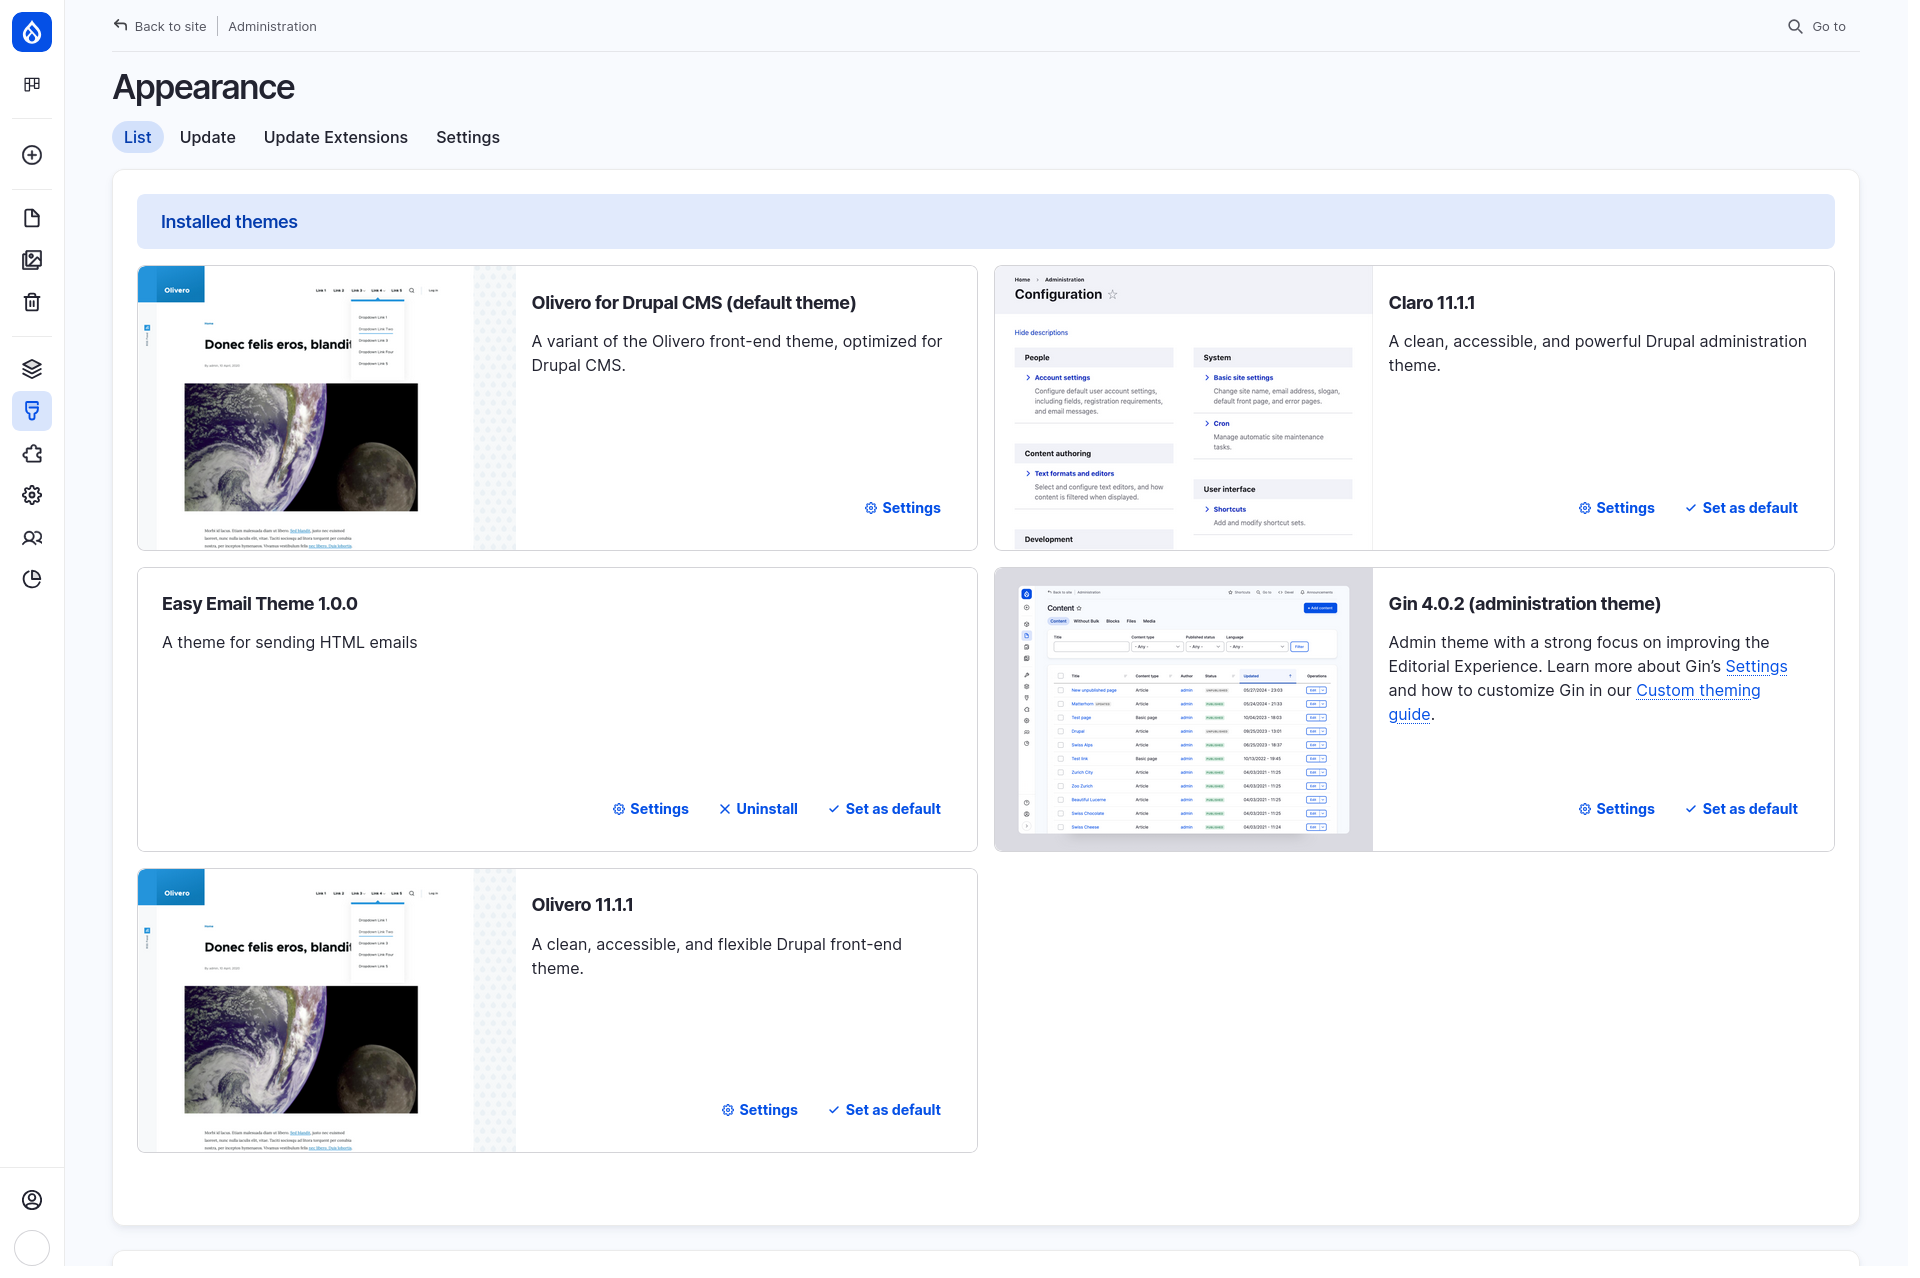This screenshot has width=1920, height=1278.
Task: Uninstall the Easy Email Theme 1.0.0
Action: (766, 809)
